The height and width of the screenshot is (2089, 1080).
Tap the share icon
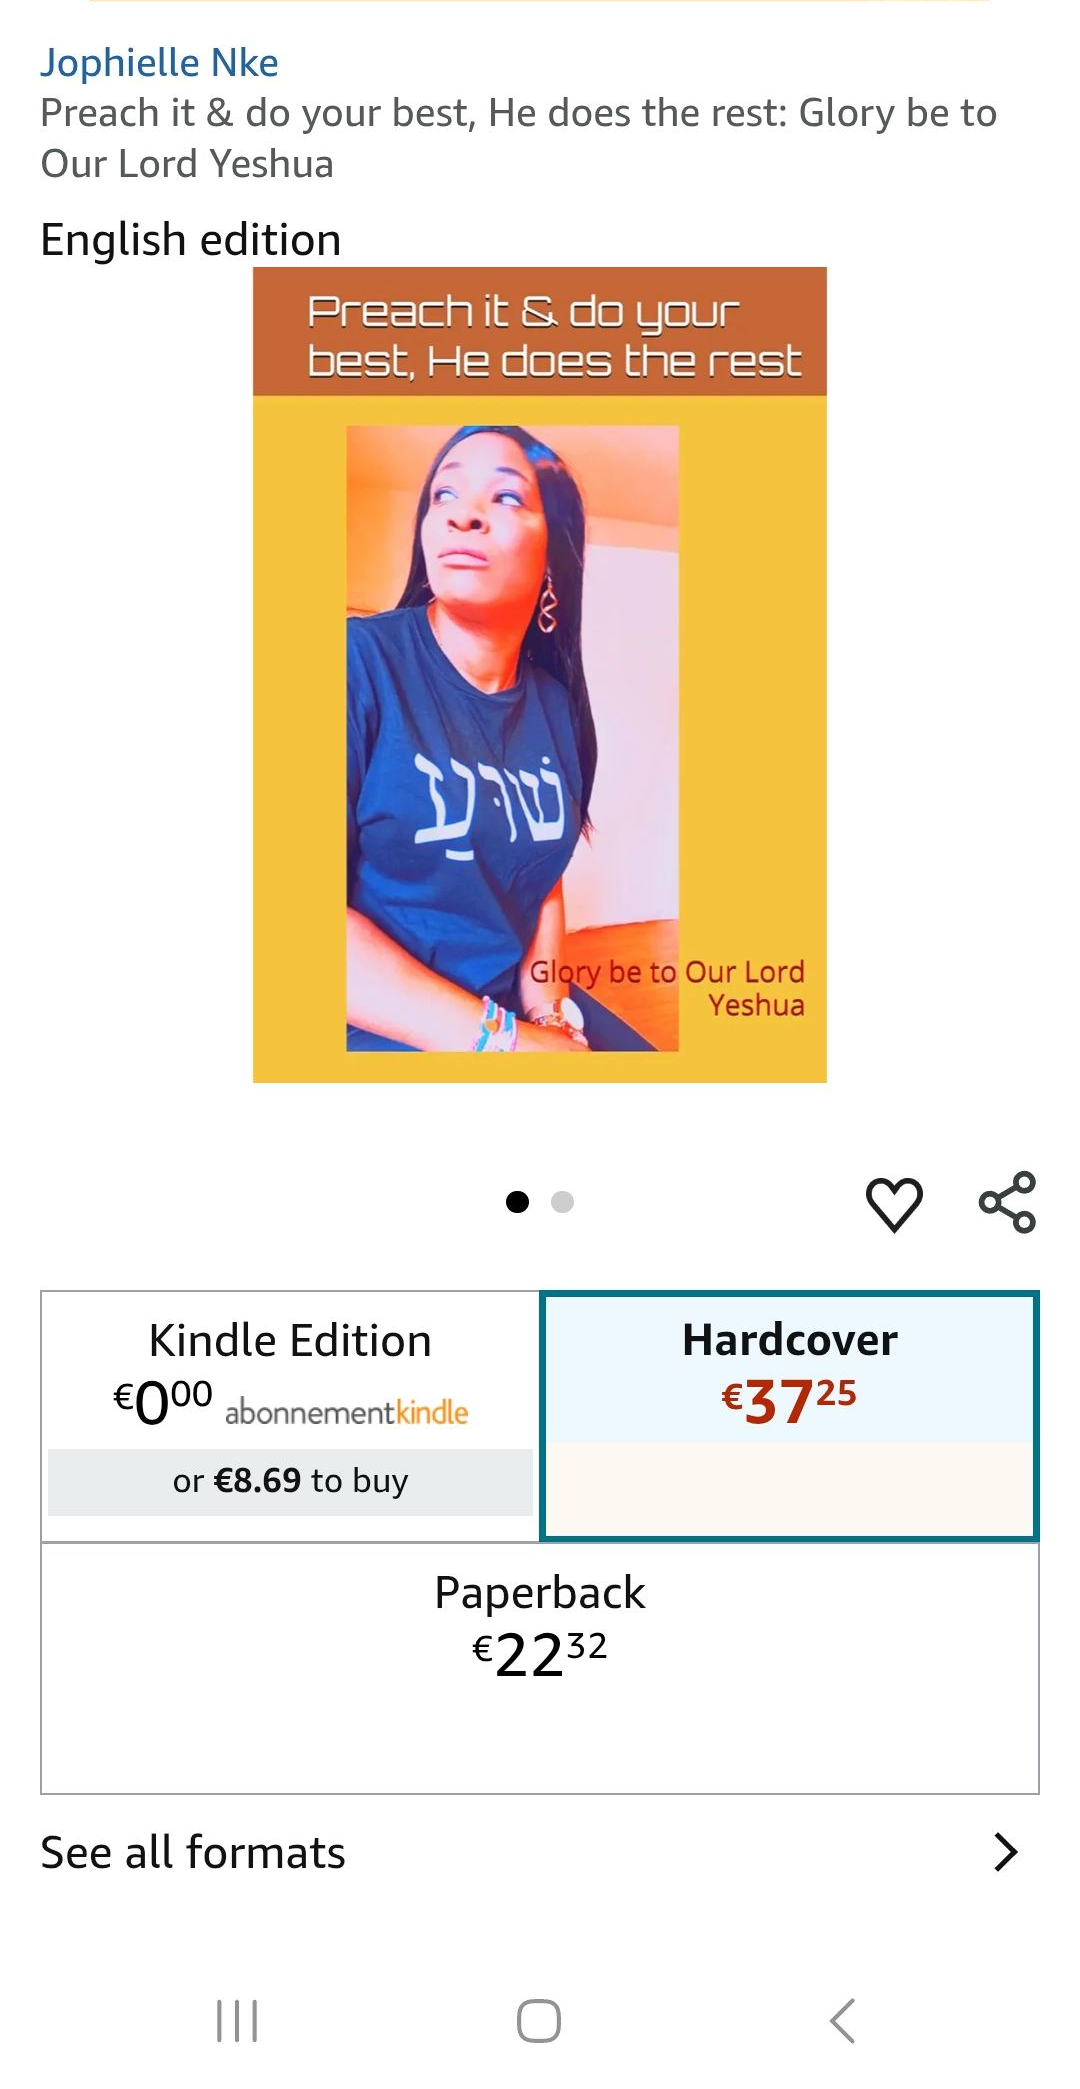point(1007,1202)
